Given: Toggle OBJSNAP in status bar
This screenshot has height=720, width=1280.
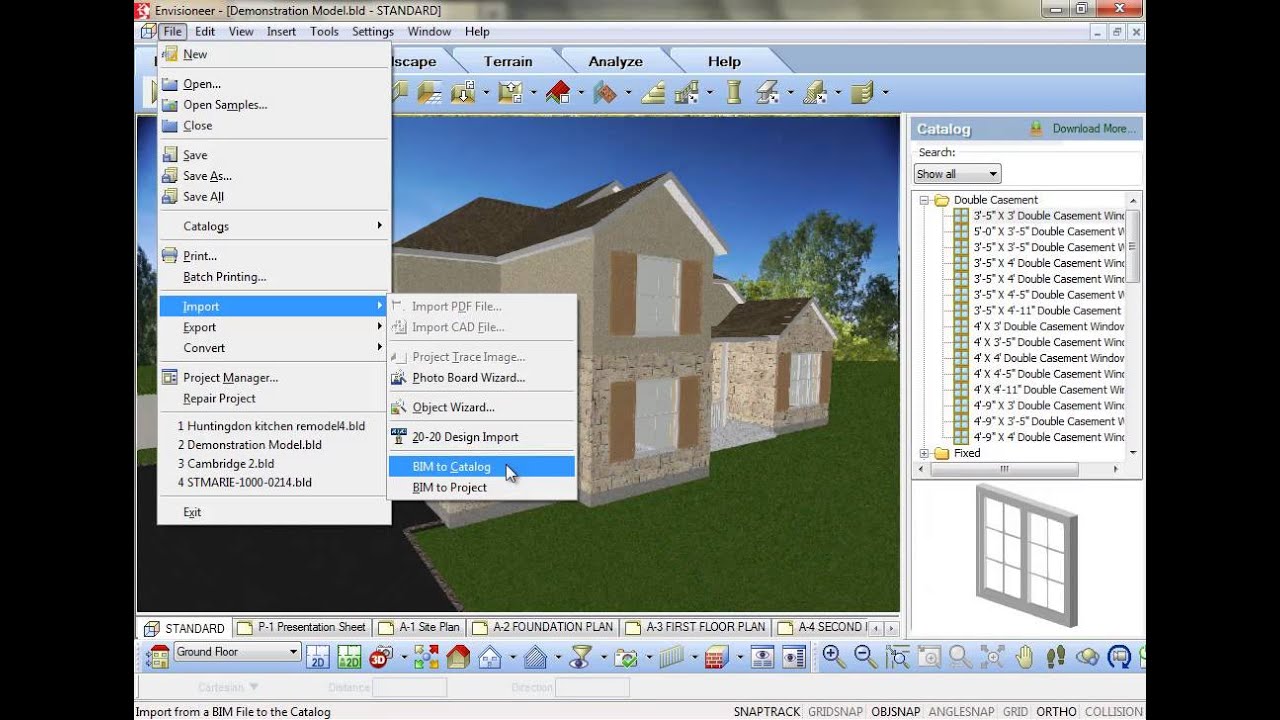Looking at the screenshot, I should (895, 712).
